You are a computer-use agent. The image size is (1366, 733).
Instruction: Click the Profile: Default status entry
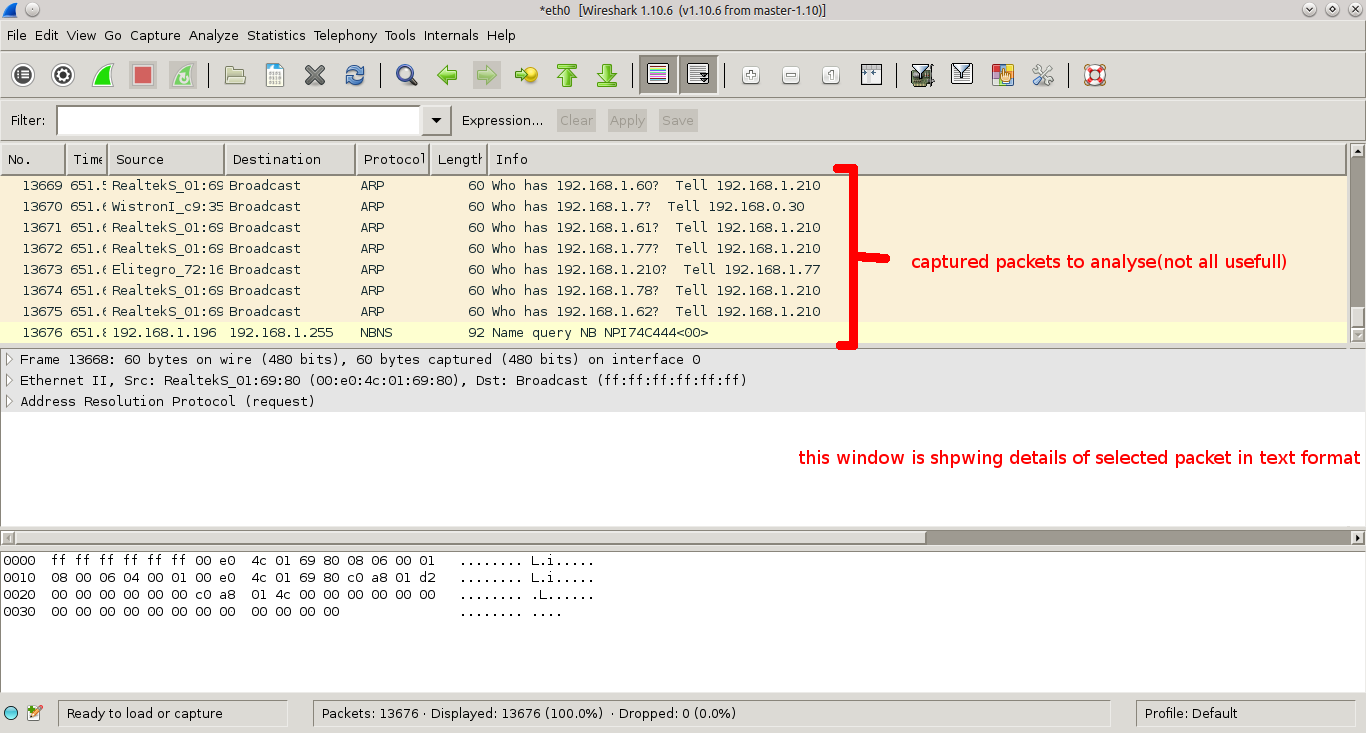pyautogui.click(x=1248, y=713)
